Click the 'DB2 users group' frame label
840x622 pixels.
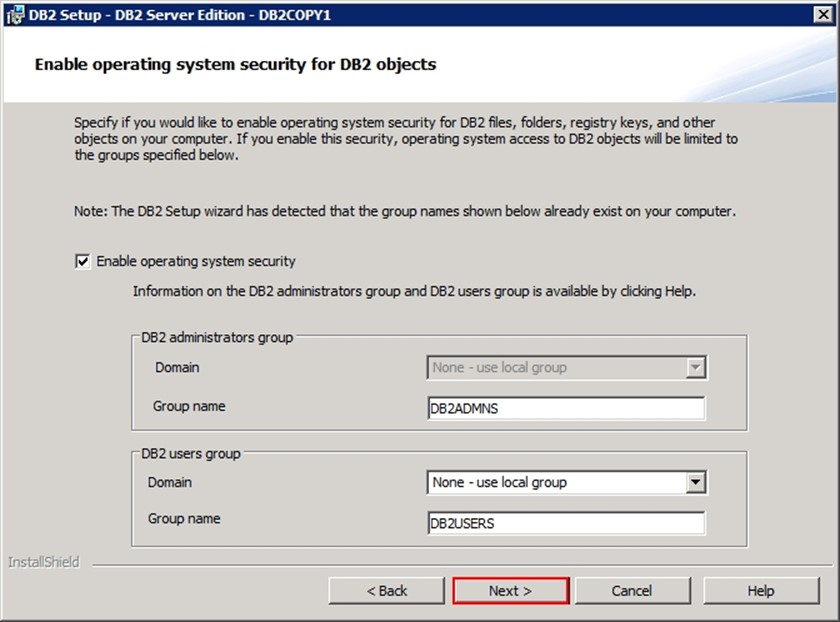191,453
